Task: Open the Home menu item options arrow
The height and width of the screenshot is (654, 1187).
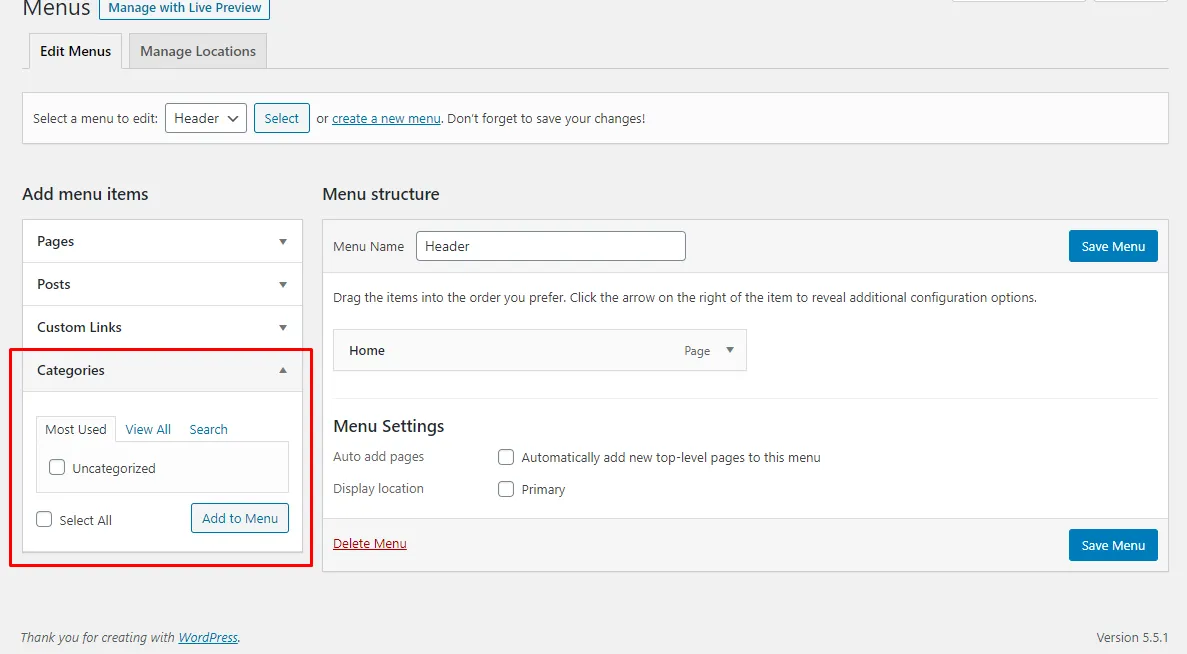Action: (729, 350)
